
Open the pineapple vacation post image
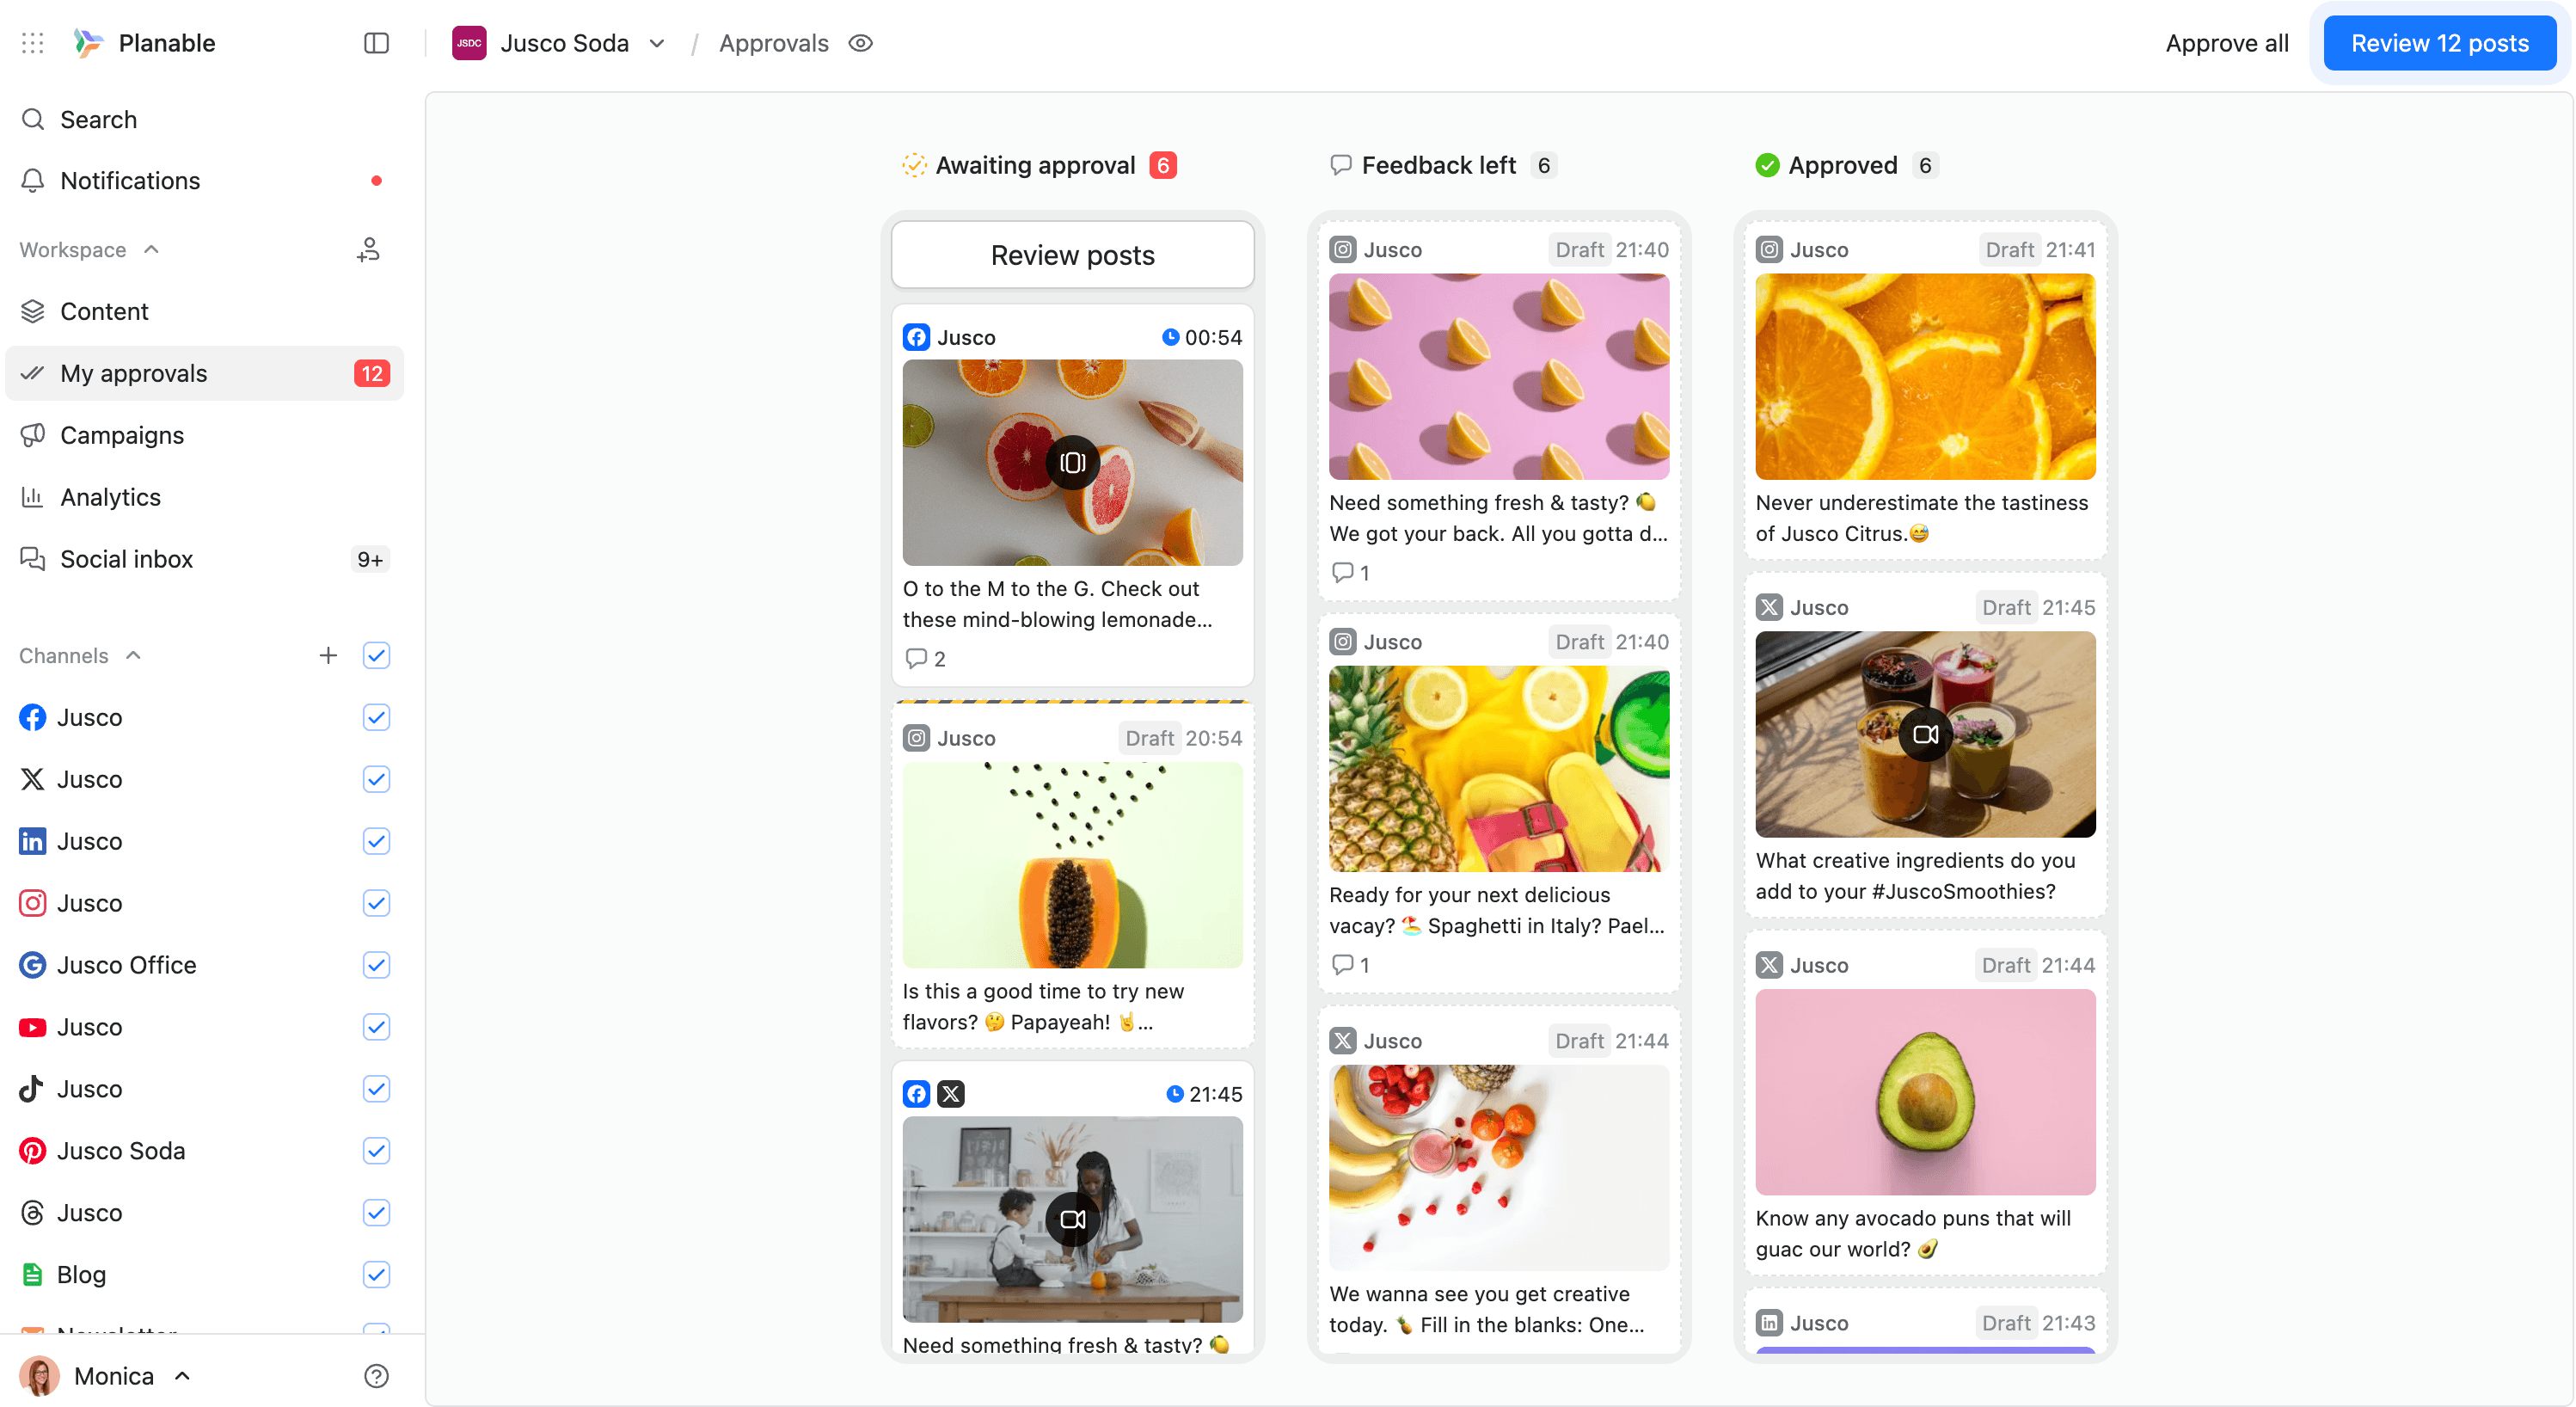(1499, 769)
